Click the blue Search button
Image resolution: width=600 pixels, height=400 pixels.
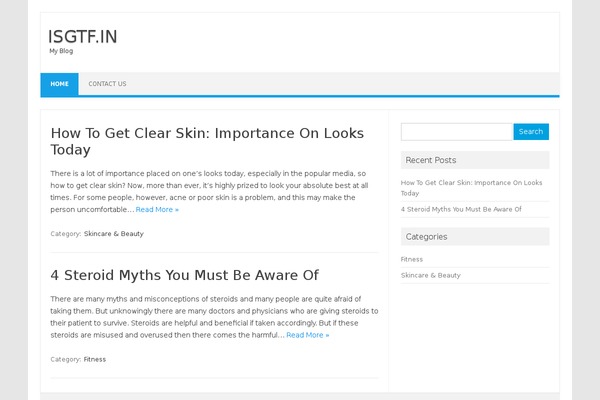tap(531, 132)
